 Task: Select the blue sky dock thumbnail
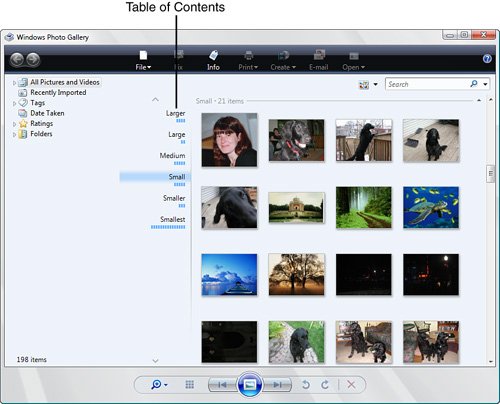pyautogui.click(x=229, y=275)
